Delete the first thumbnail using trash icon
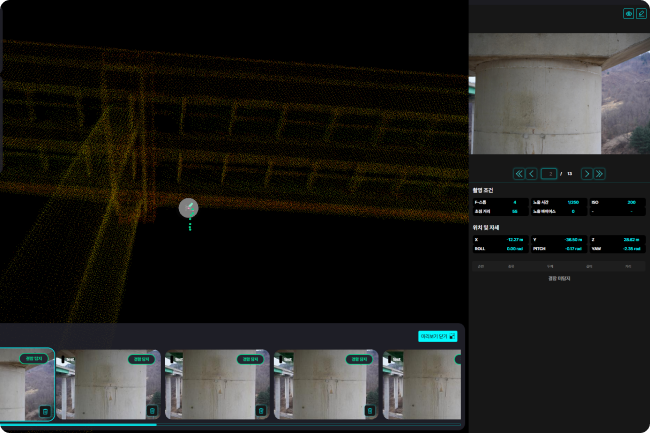The image size is (650, 433). pos(44,410)
